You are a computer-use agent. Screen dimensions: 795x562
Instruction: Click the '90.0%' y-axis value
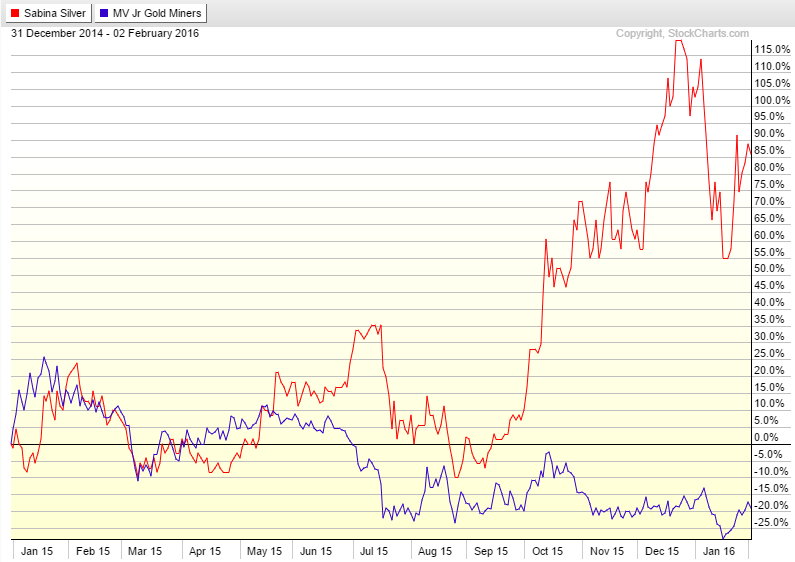coord(770,133)
